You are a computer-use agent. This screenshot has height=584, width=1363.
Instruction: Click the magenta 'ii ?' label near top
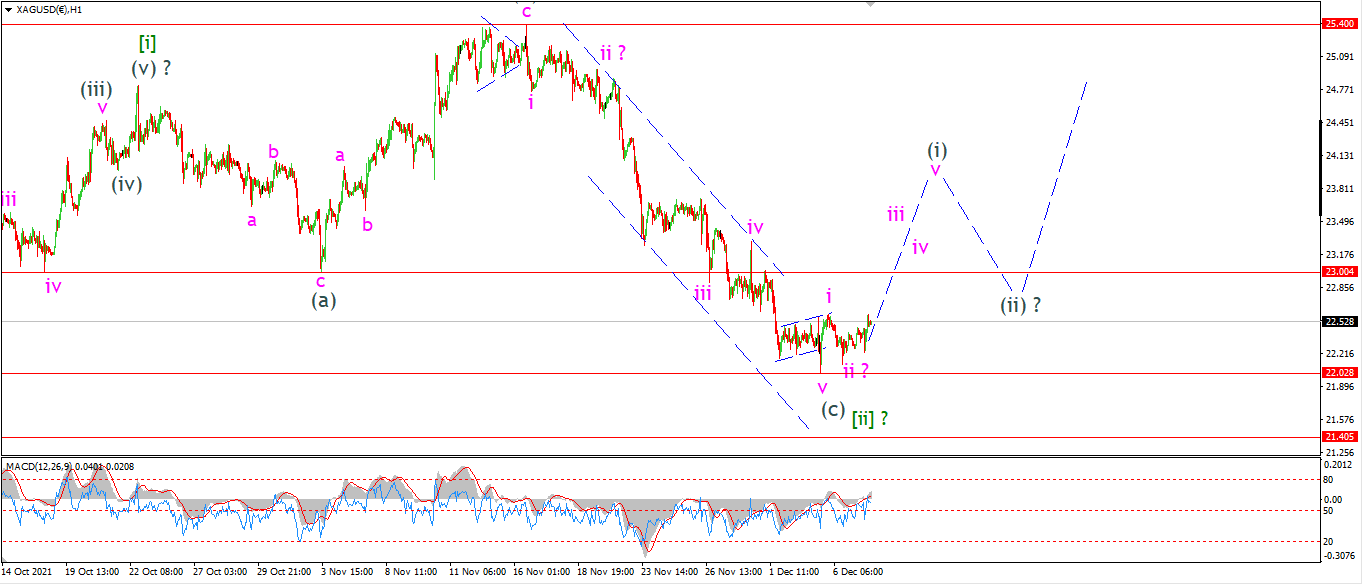[x=613, y=52]
